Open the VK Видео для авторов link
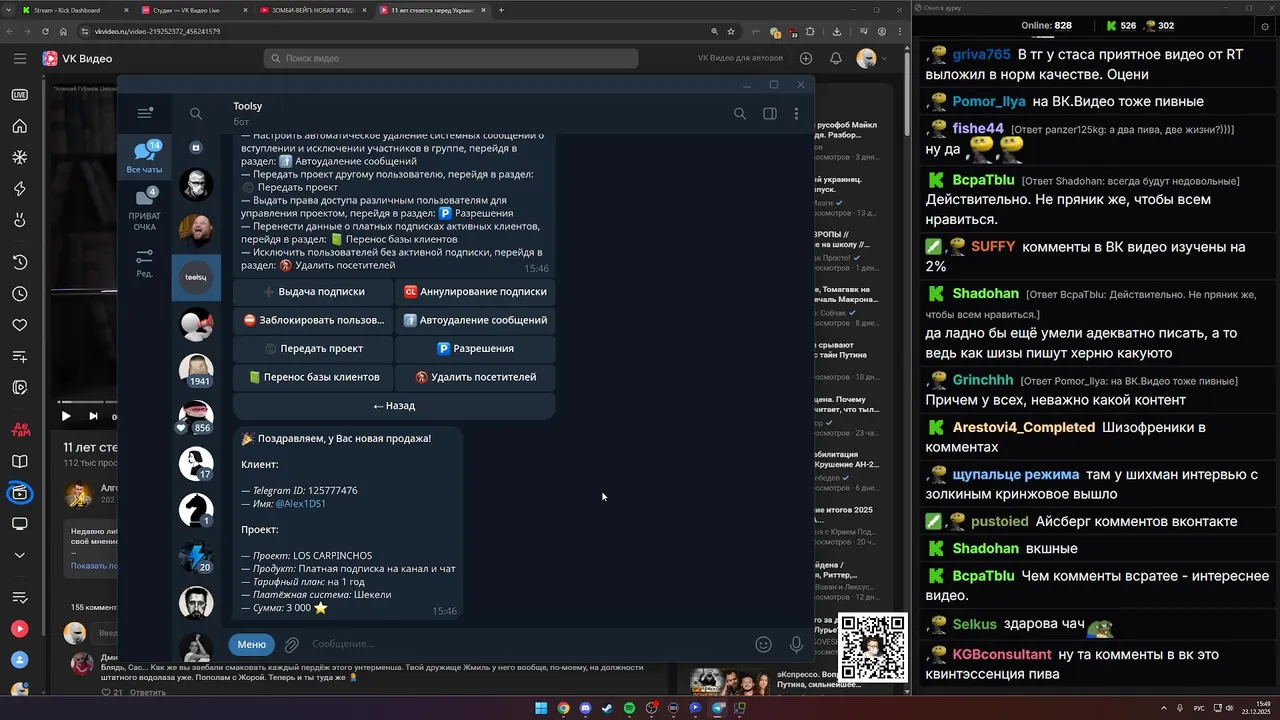This screenshot has width=1280, height=720. [740, 59]
